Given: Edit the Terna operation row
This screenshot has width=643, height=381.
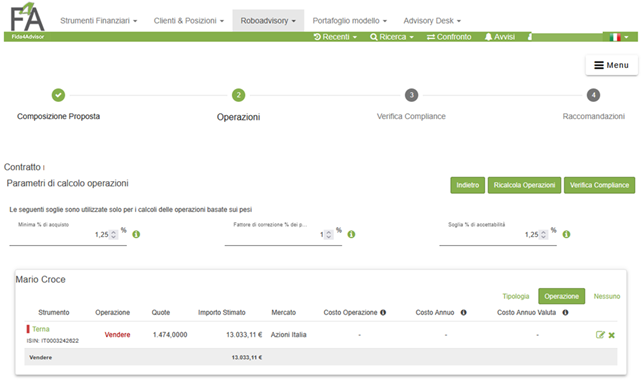Looking at the screenshot, I should point(600,335).
